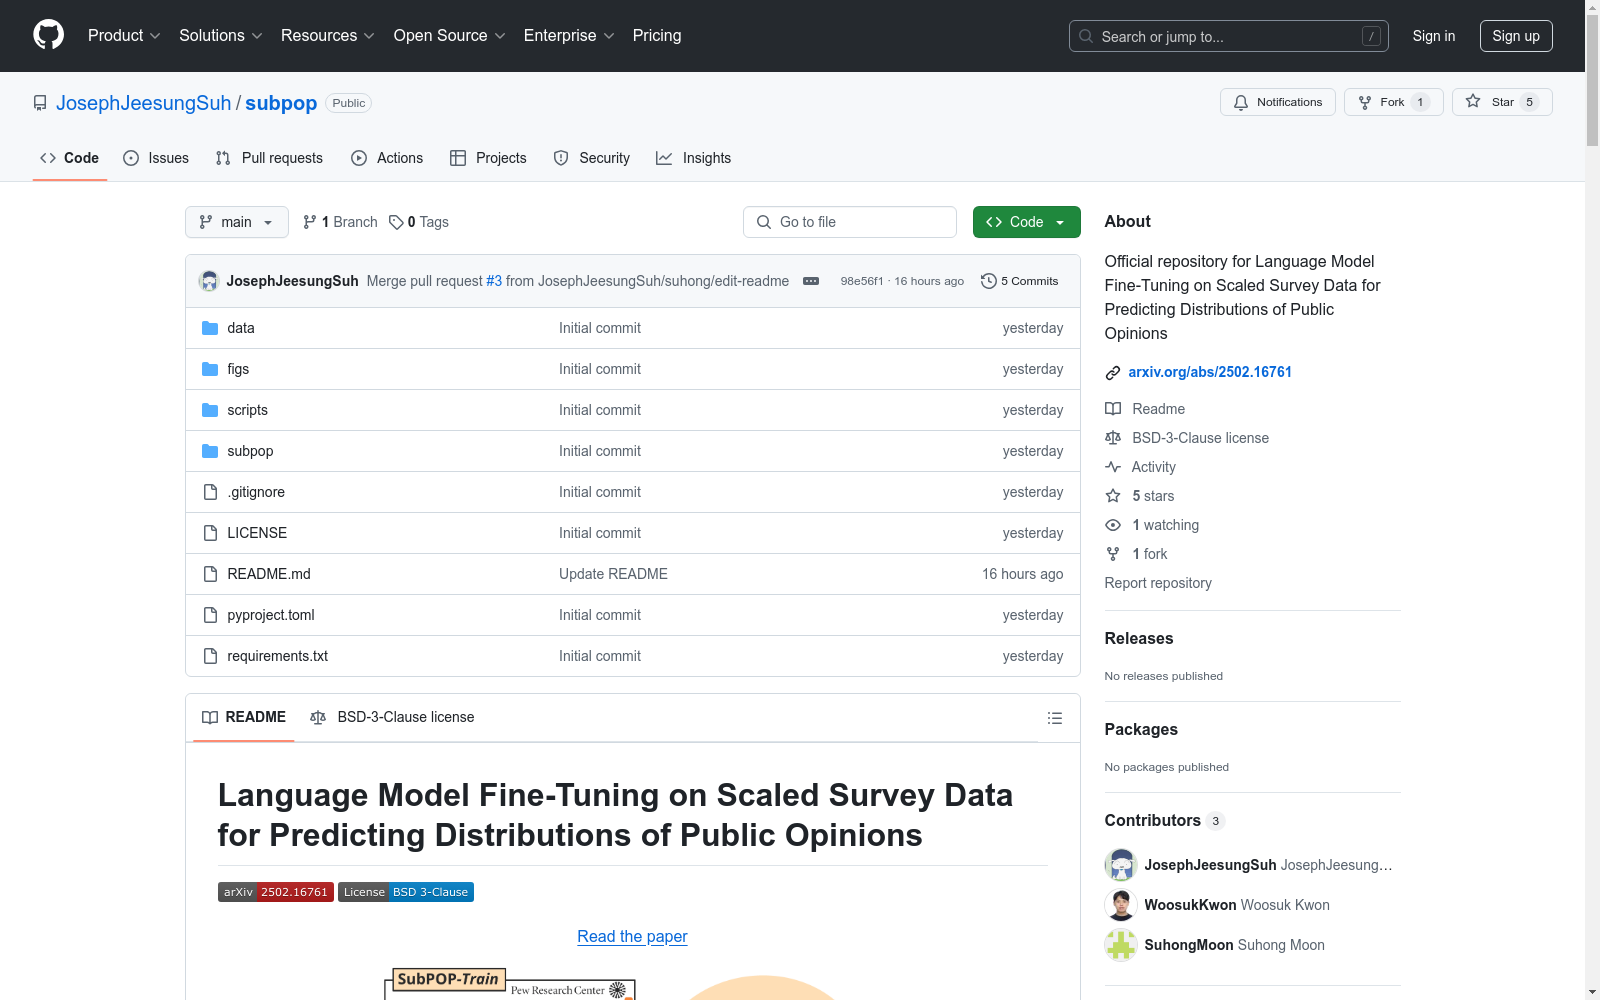1600x1000 pixels.
Task: Click the LICENSE file icon
Action: [210, 533]
